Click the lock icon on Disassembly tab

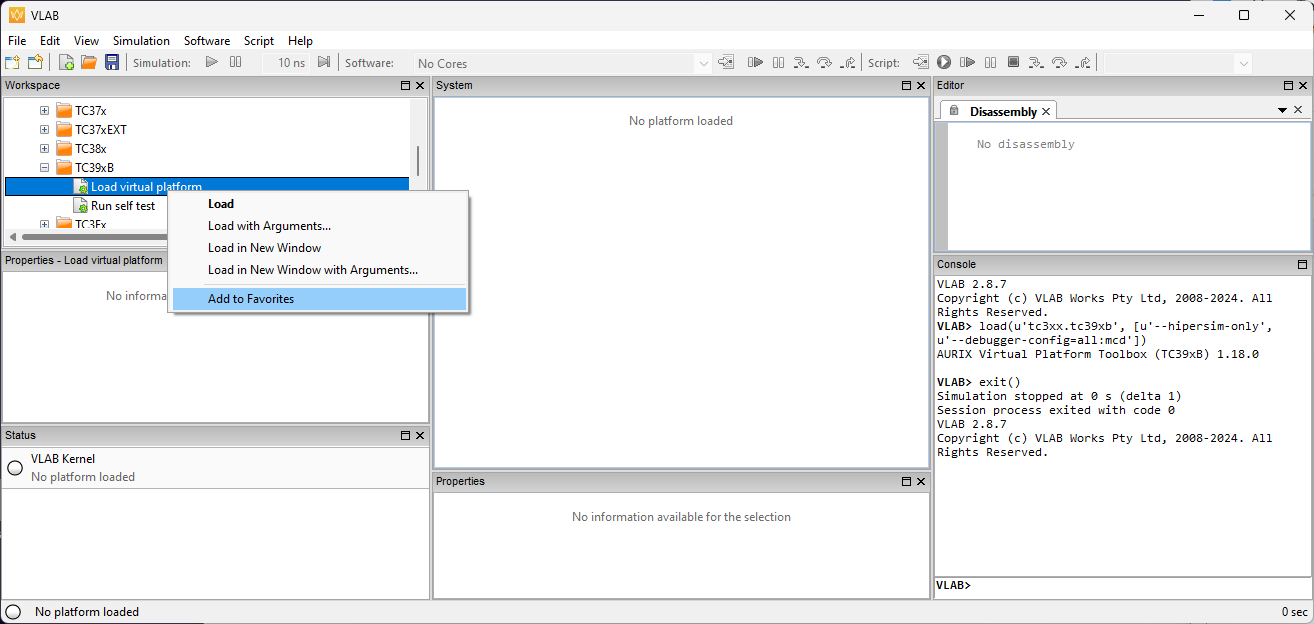click(x=954, y=111)
